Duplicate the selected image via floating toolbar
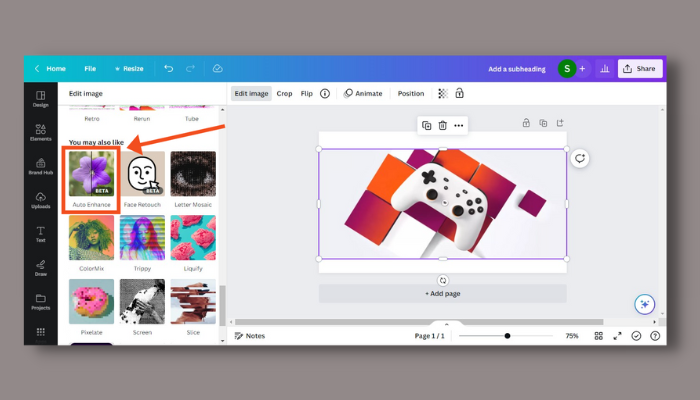This screenshot has width=700, height=400. (x=426, y=125)
